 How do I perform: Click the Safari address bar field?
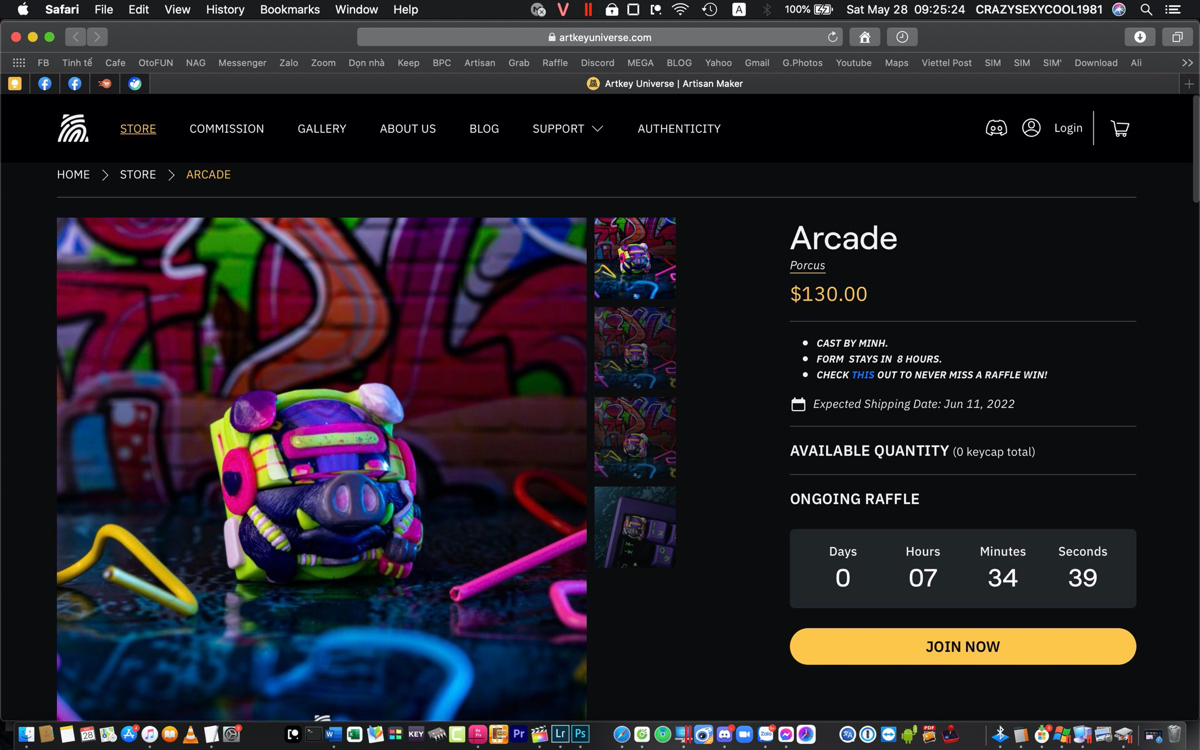(600, 37)
